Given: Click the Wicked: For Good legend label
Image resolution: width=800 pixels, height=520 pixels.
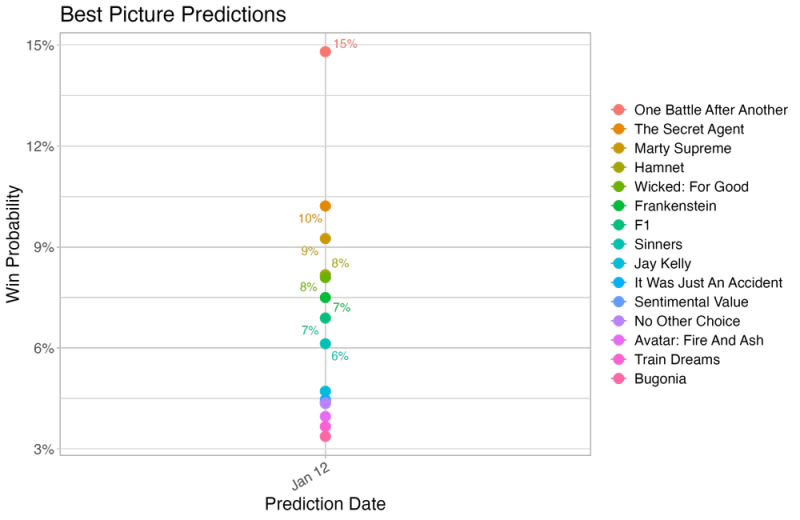Looking at the screenshot, I should pyautogui.click(x=691, y=187).
